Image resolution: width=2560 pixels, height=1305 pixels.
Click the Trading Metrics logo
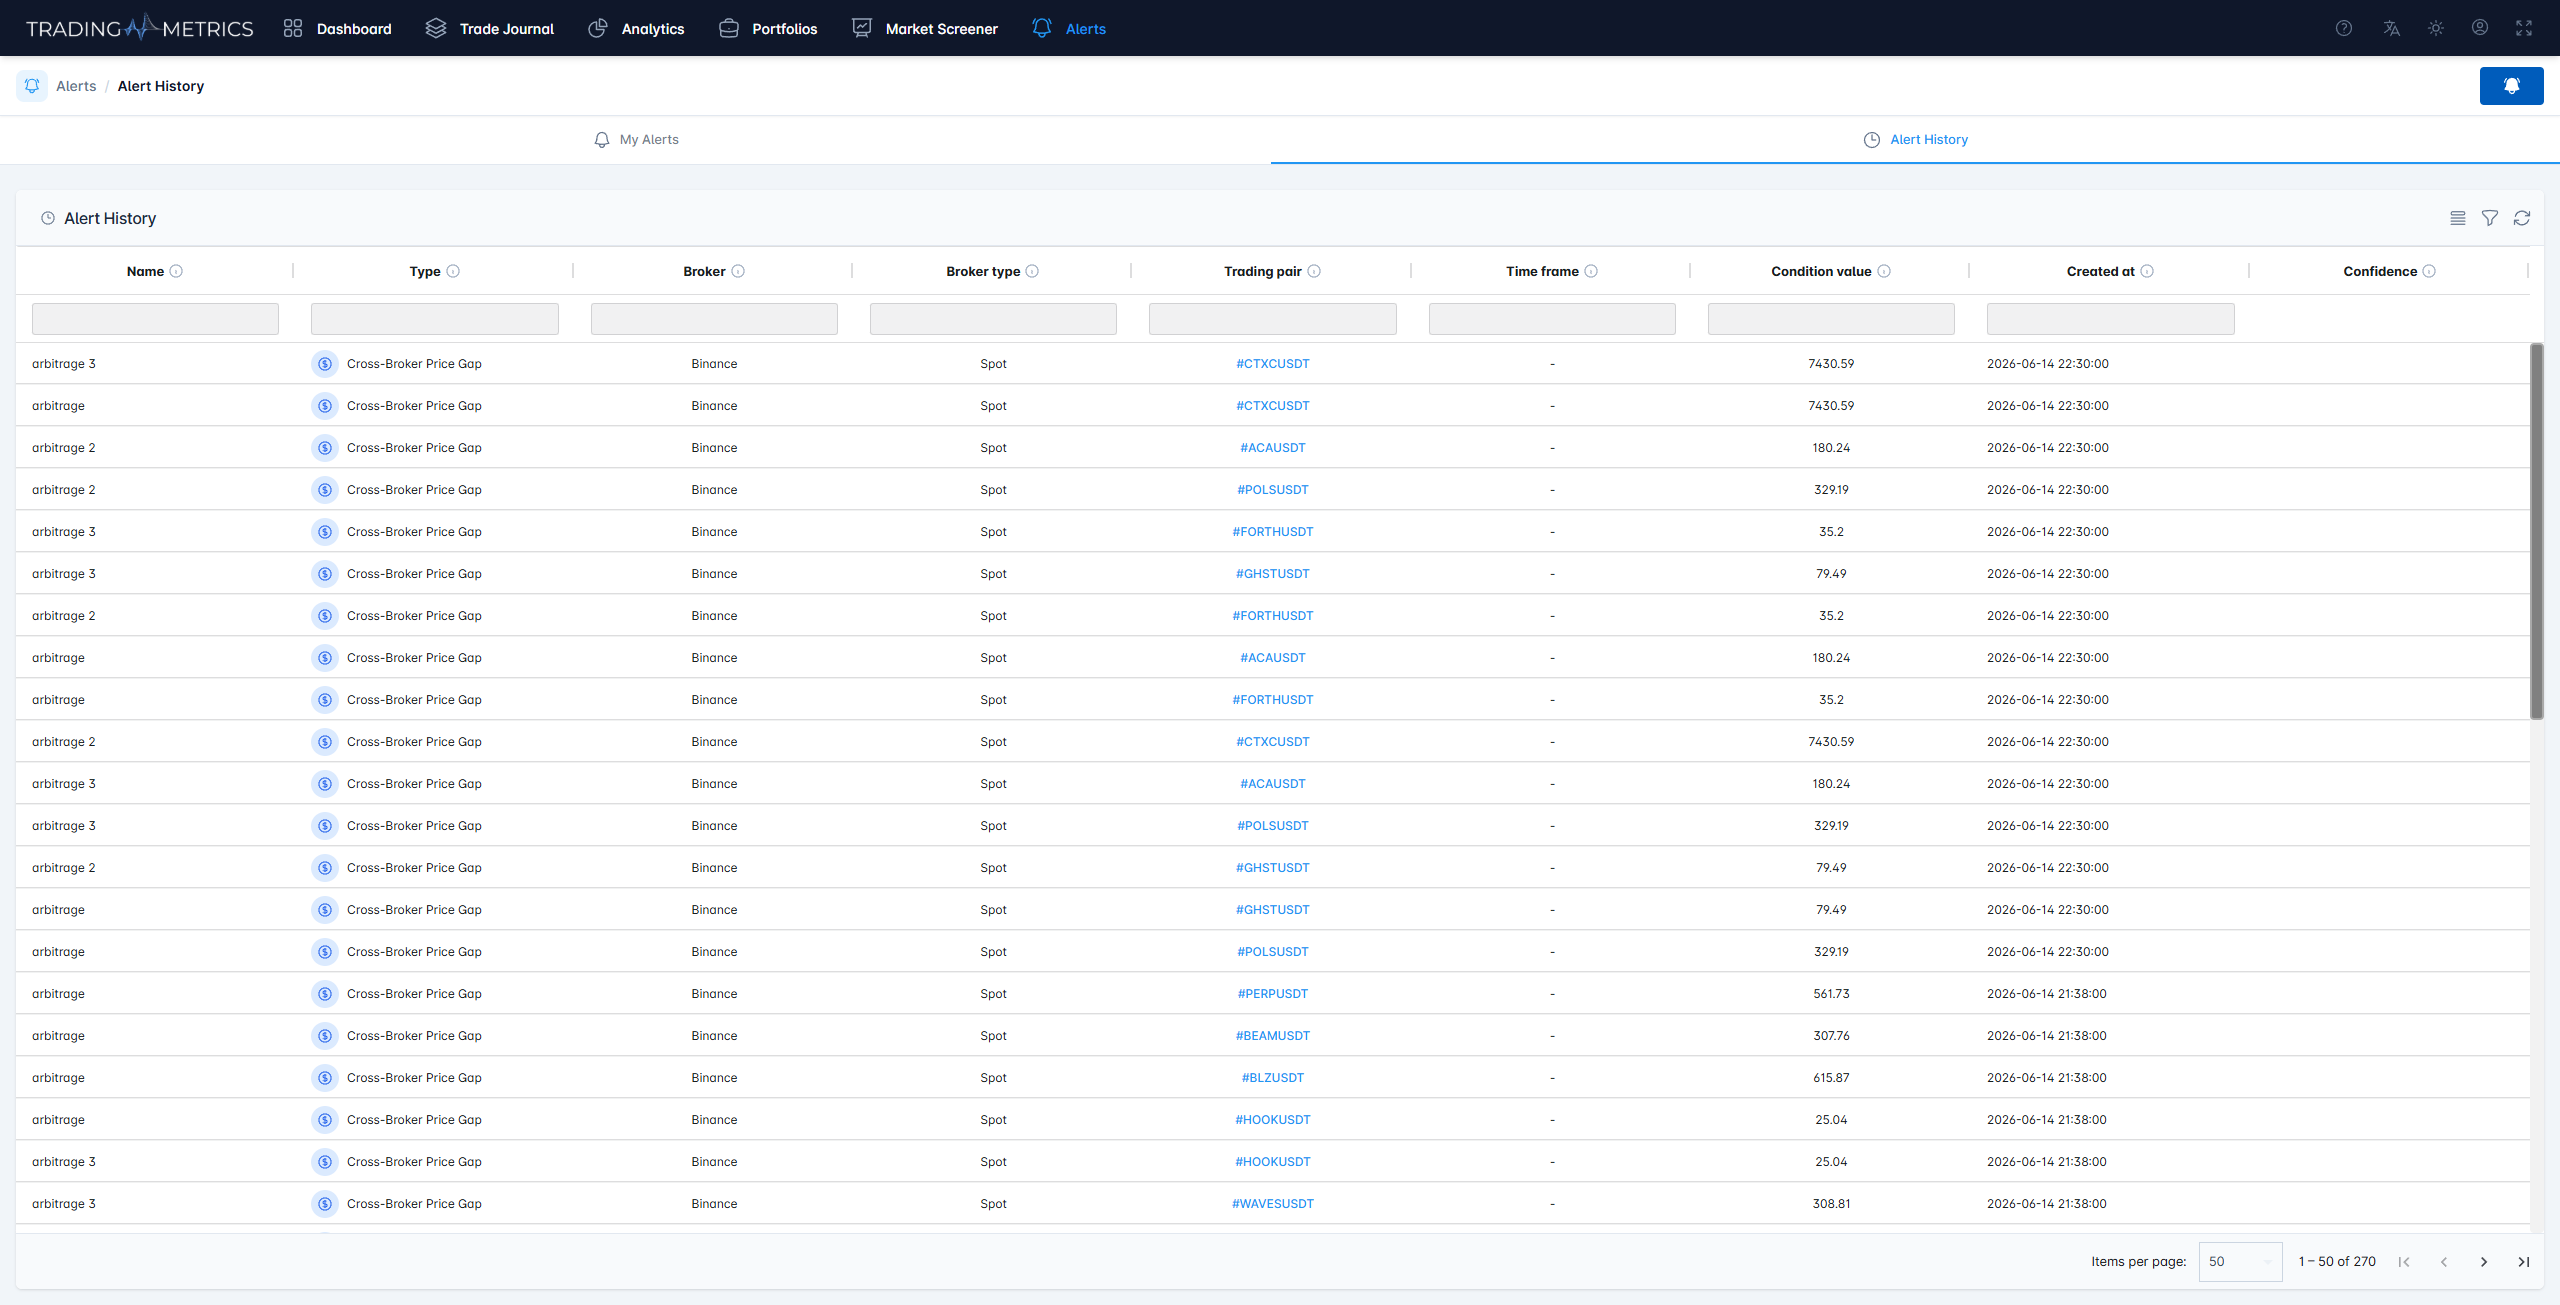click(x=139, y=28)
